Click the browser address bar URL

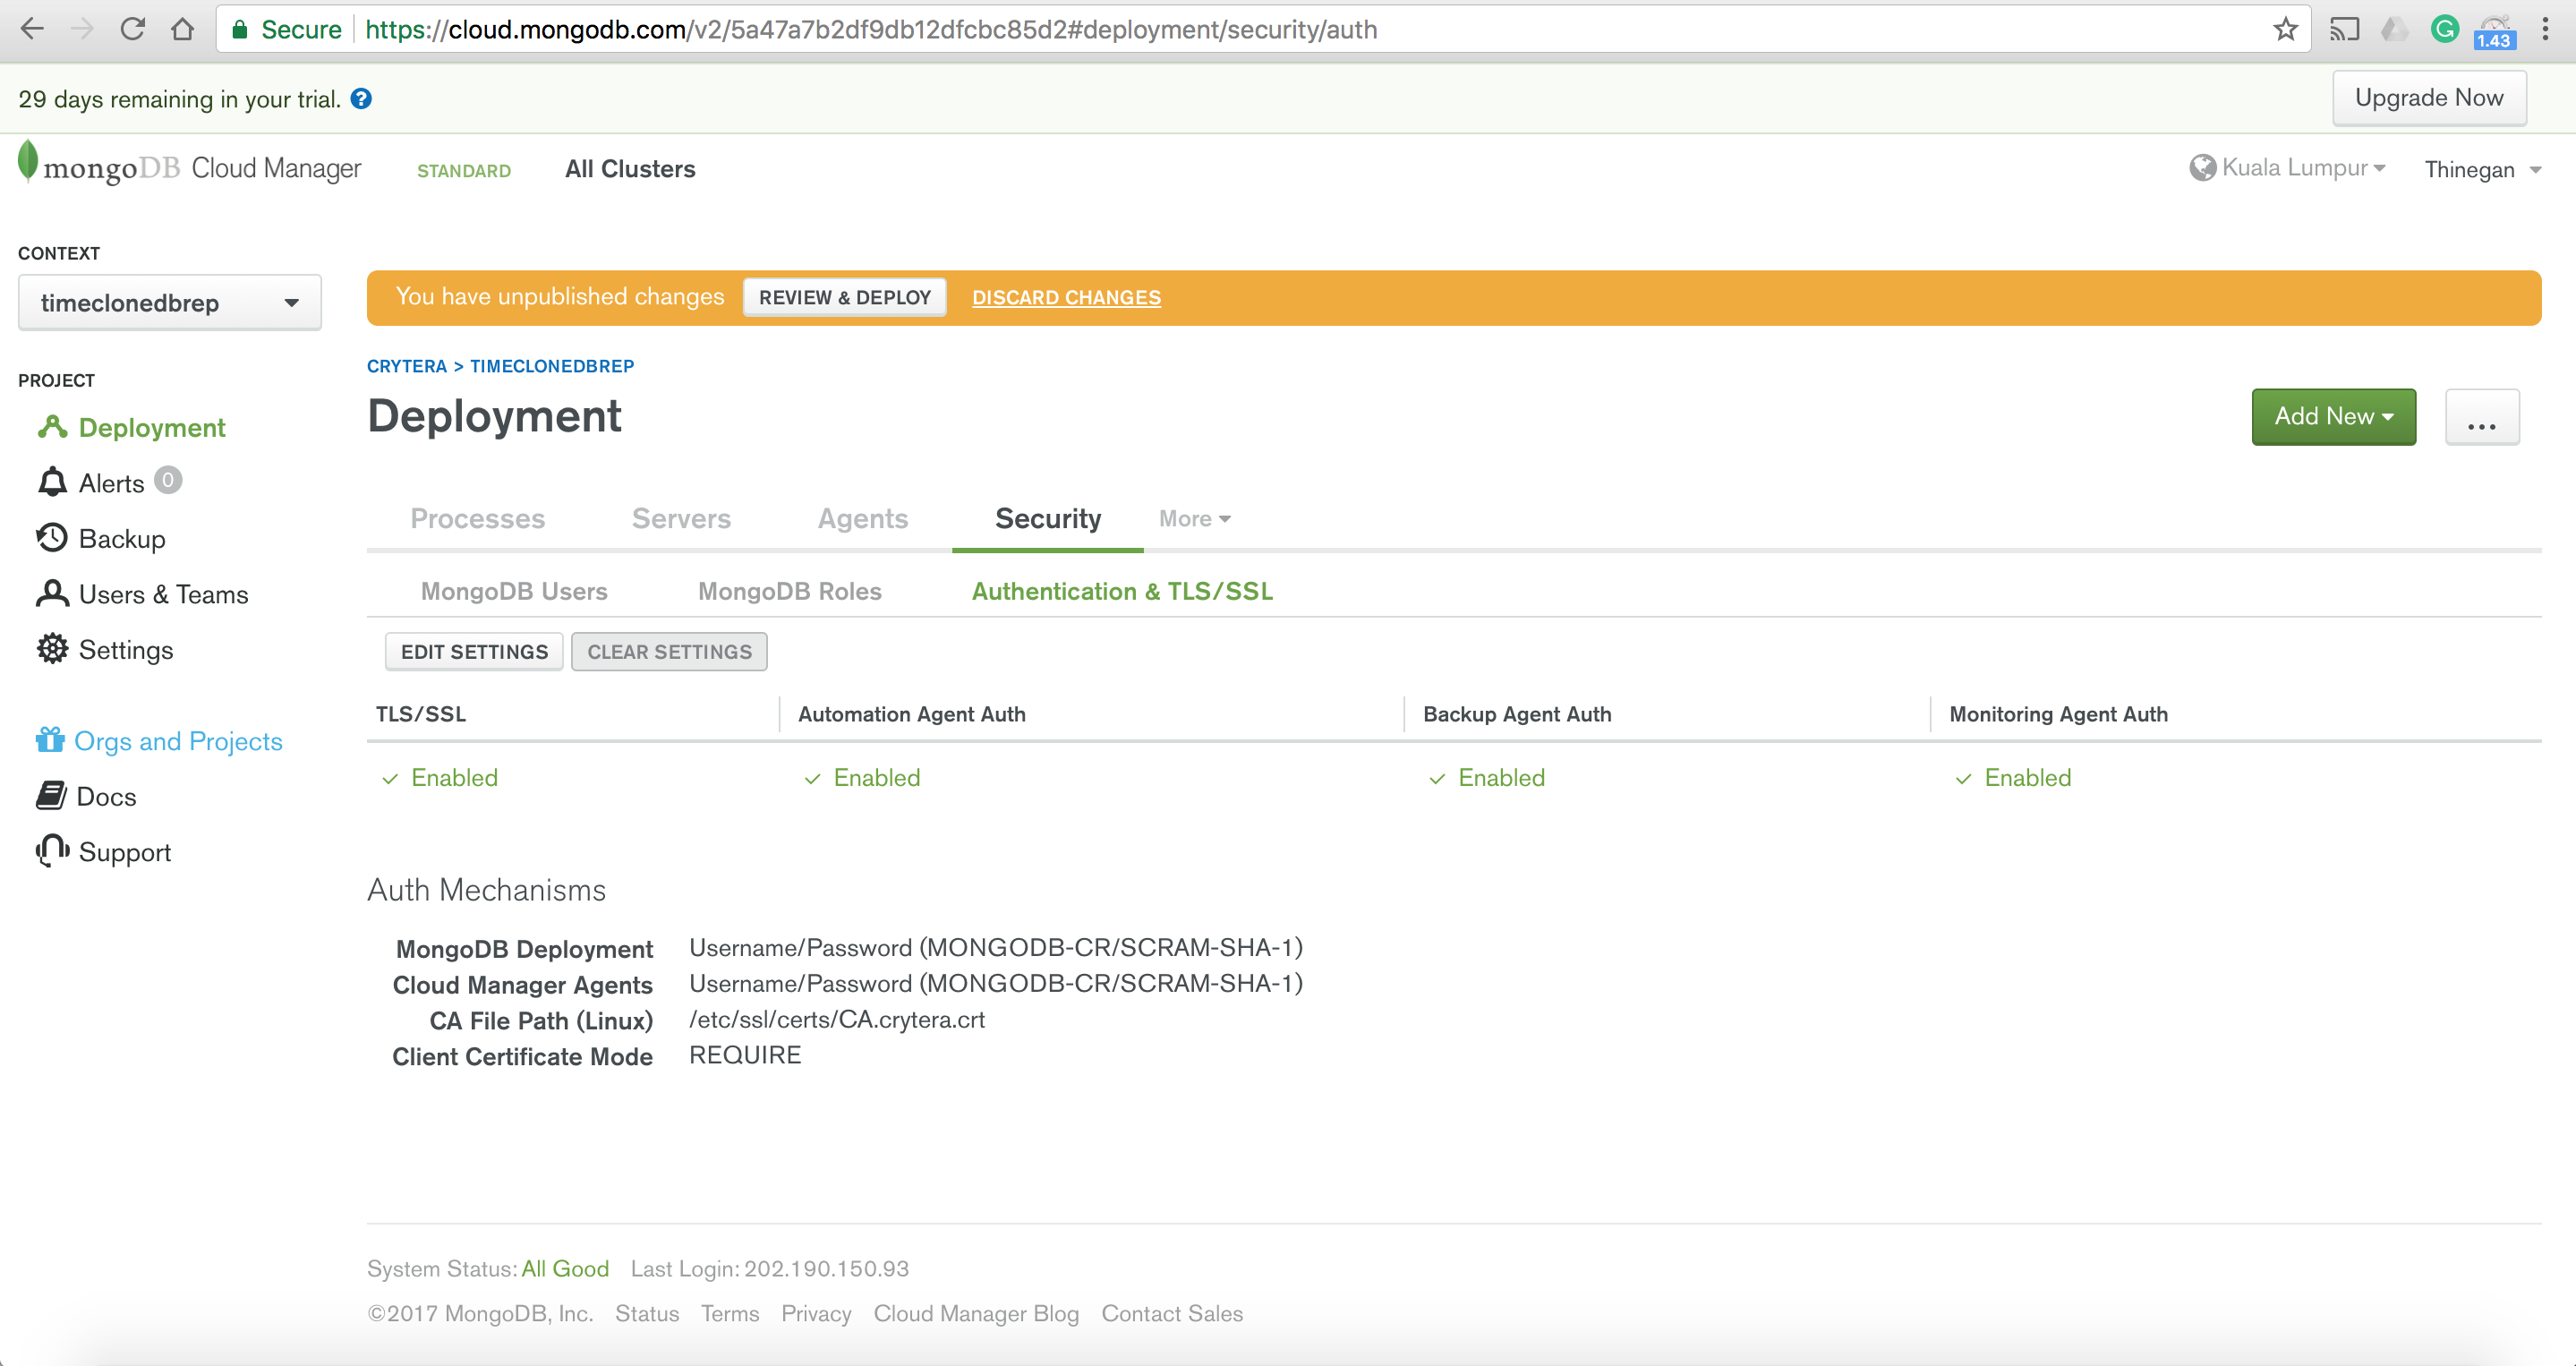[870, 29]
